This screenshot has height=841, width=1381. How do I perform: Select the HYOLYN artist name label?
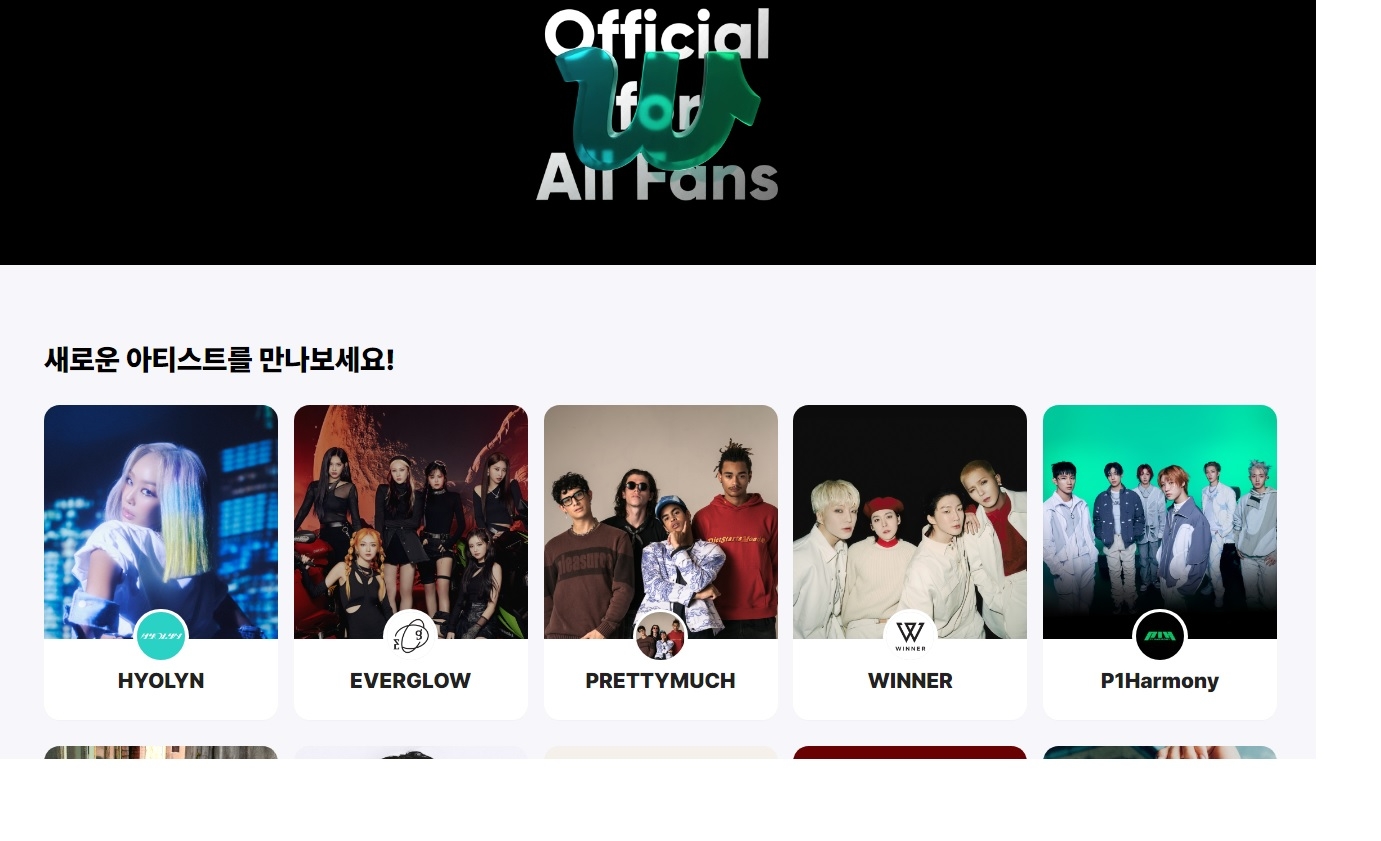[x=161, y=681]
